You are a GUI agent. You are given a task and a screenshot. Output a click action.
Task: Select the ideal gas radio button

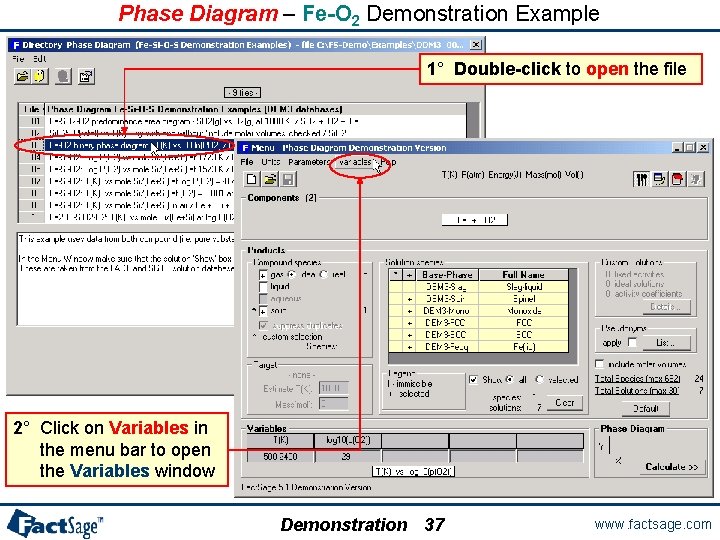coord(292,274)
